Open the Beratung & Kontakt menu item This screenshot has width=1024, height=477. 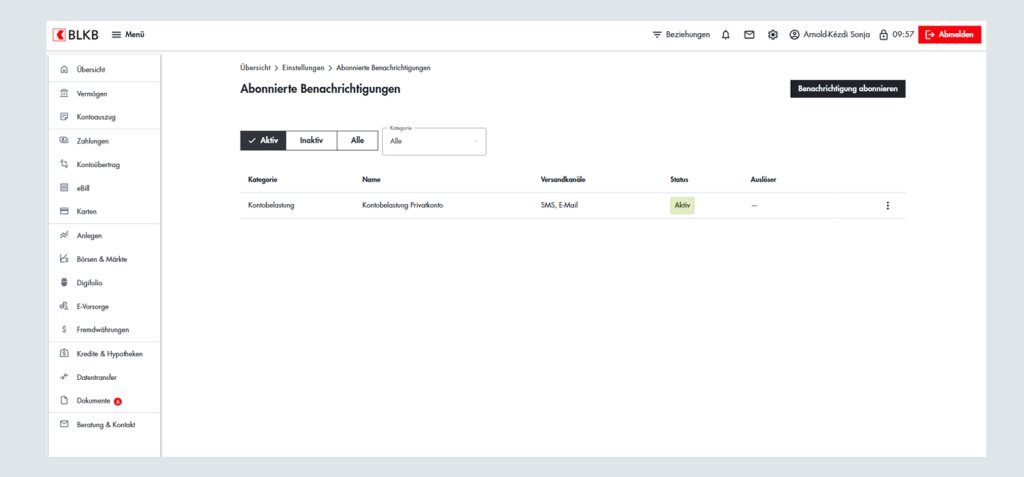[x=104, y=424]
